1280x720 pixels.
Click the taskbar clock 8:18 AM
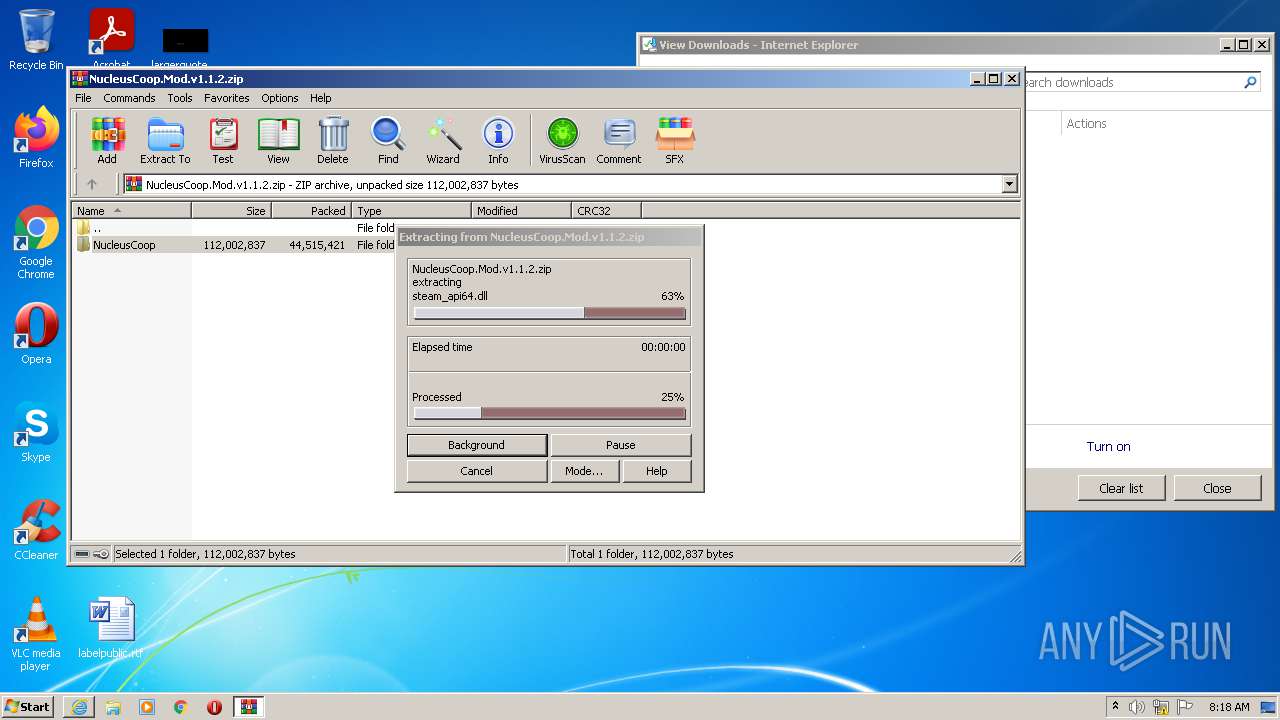click(1229, 707)
